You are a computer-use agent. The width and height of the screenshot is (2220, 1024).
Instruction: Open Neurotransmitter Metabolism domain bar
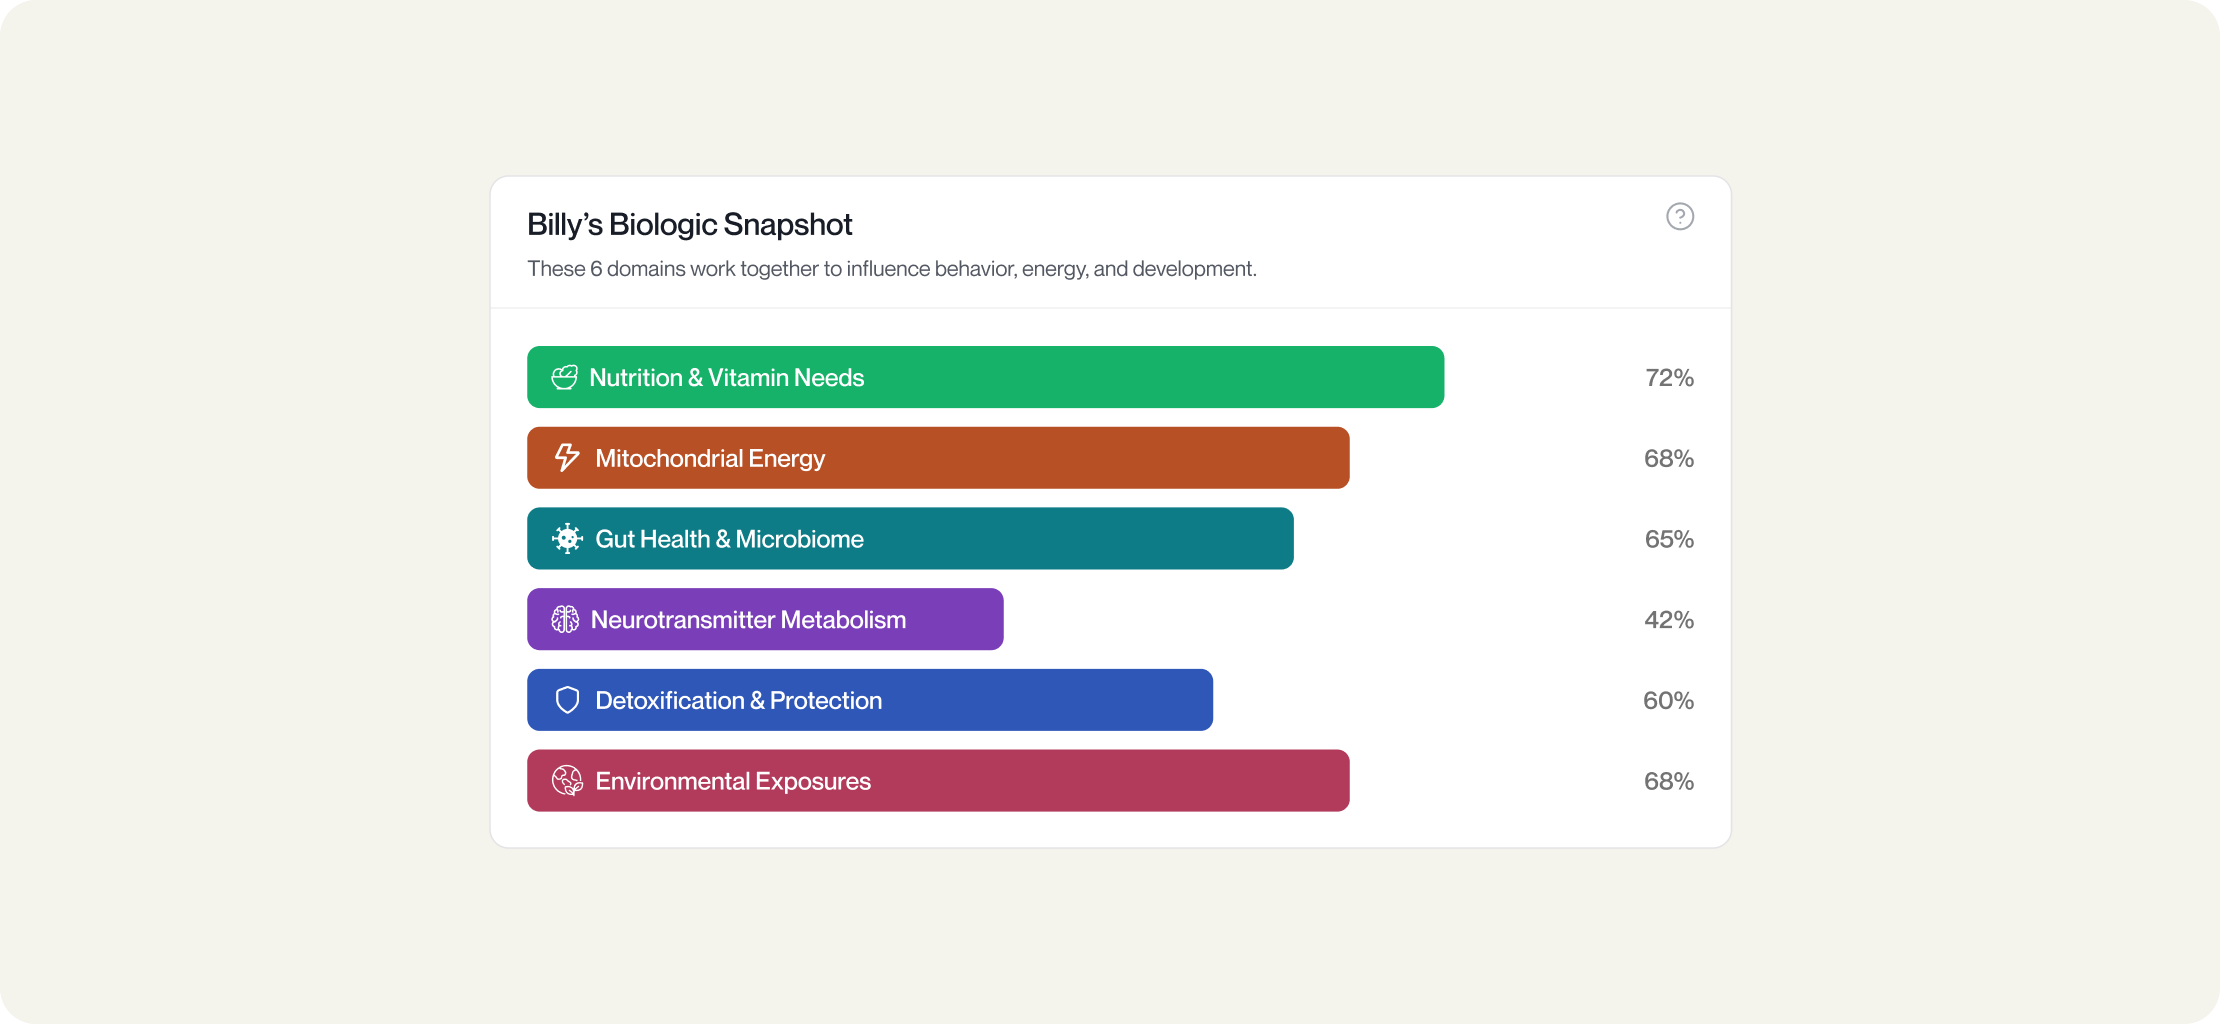point(765,619)
